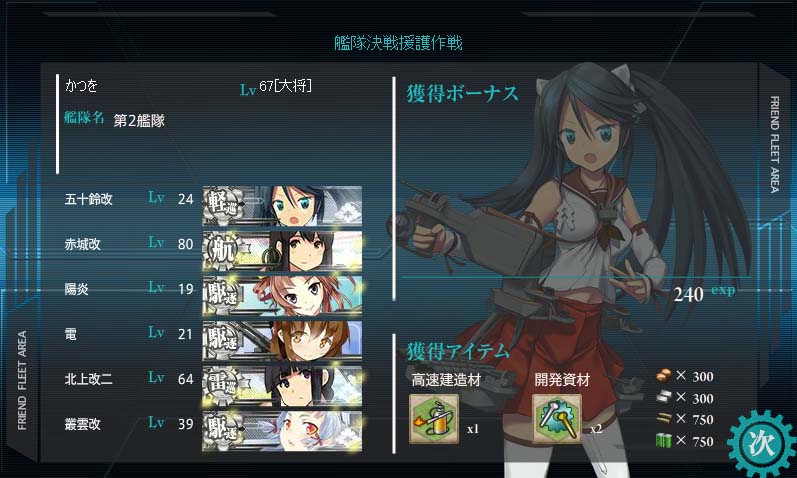Select the 叢雲改 destroyer banner

click(282, 431)
